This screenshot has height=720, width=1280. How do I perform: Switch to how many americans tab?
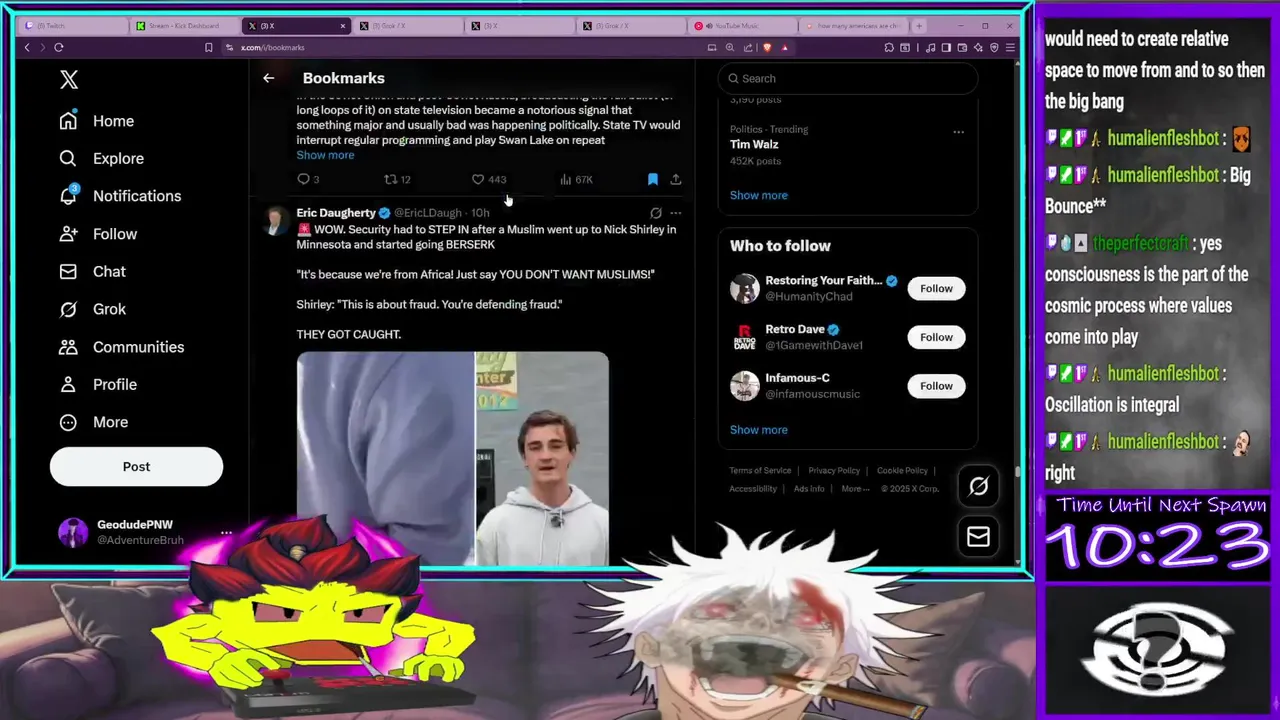(x=852, y=26)
